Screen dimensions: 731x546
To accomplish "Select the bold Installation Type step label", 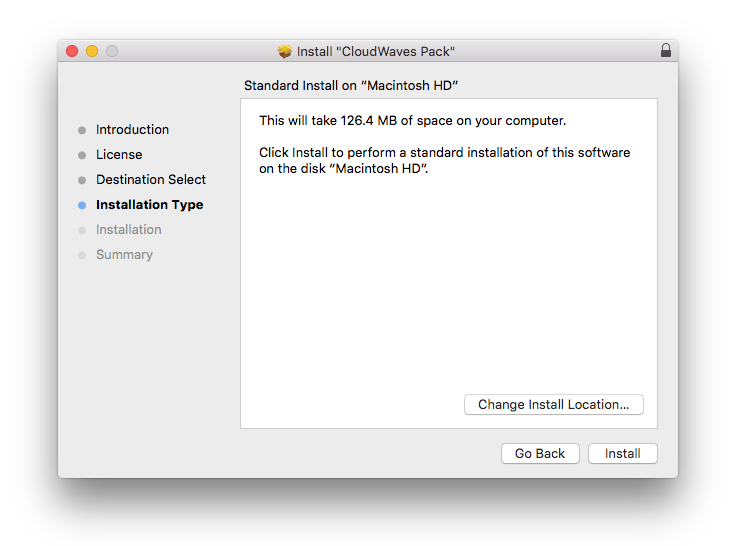I will 149,205.
